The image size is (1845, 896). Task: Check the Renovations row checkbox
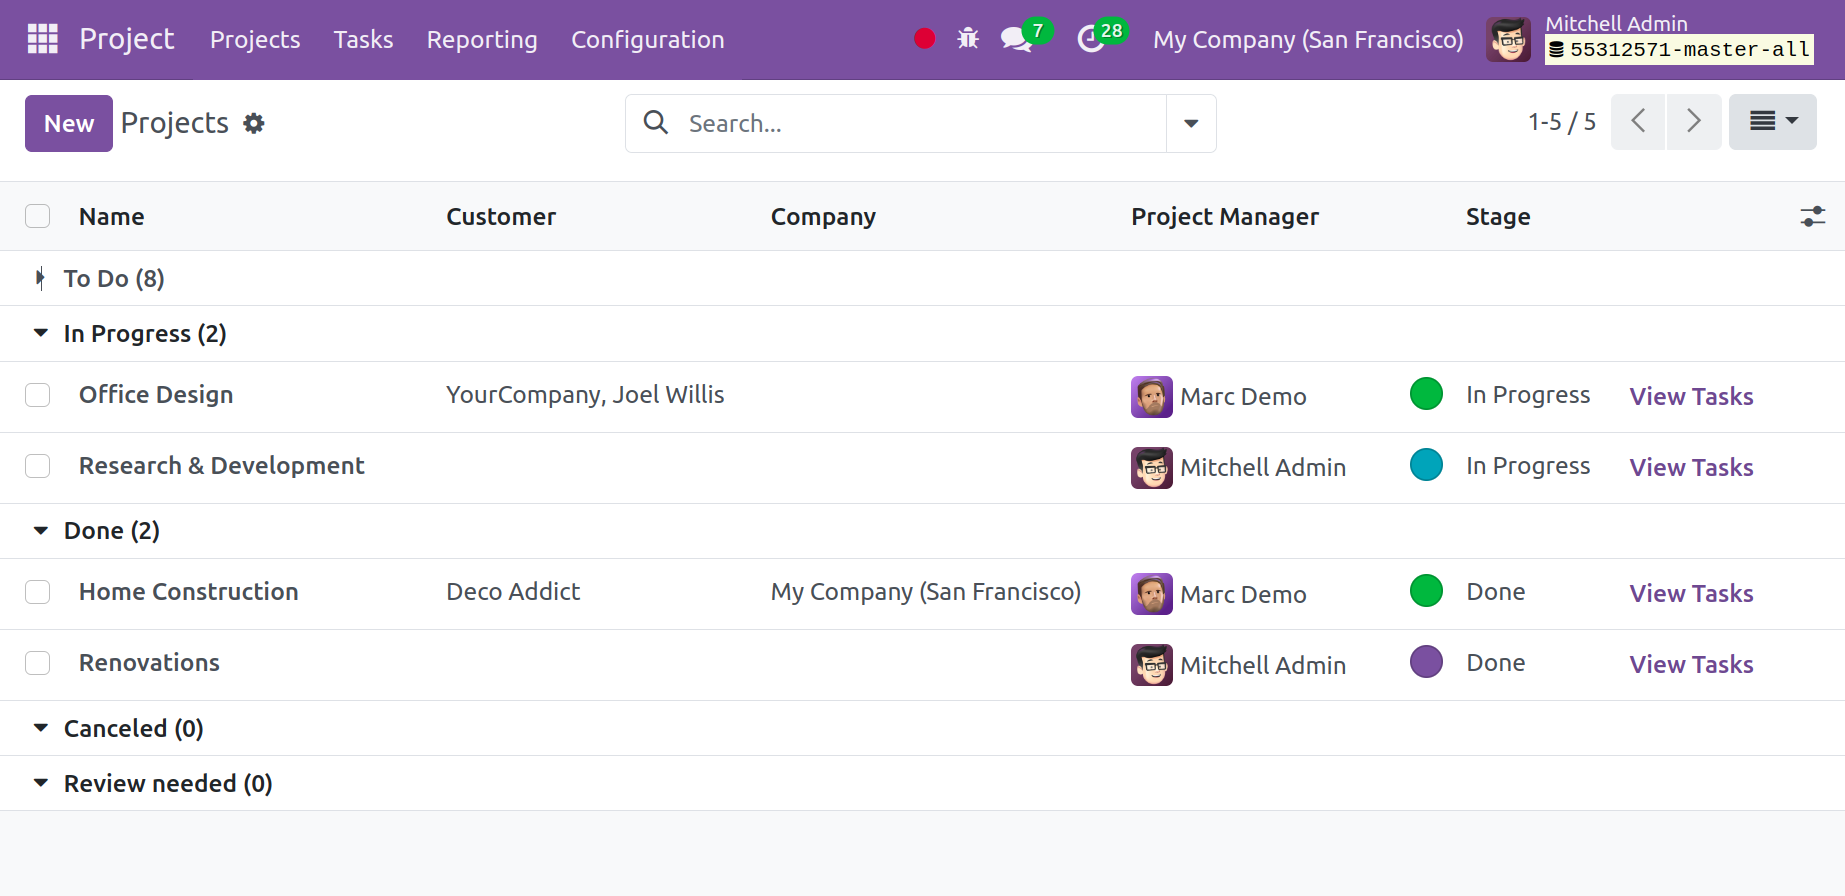pos(38,663)
